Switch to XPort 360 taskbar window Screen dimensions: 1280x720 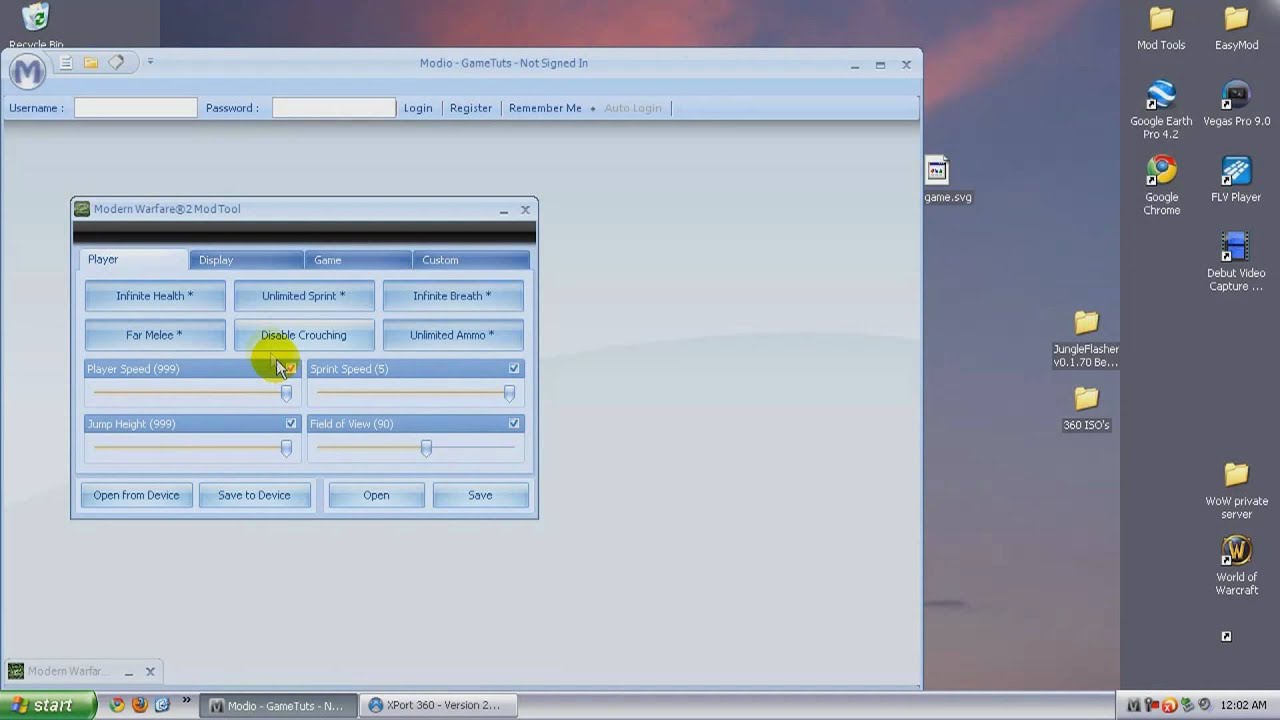point(440,705)
